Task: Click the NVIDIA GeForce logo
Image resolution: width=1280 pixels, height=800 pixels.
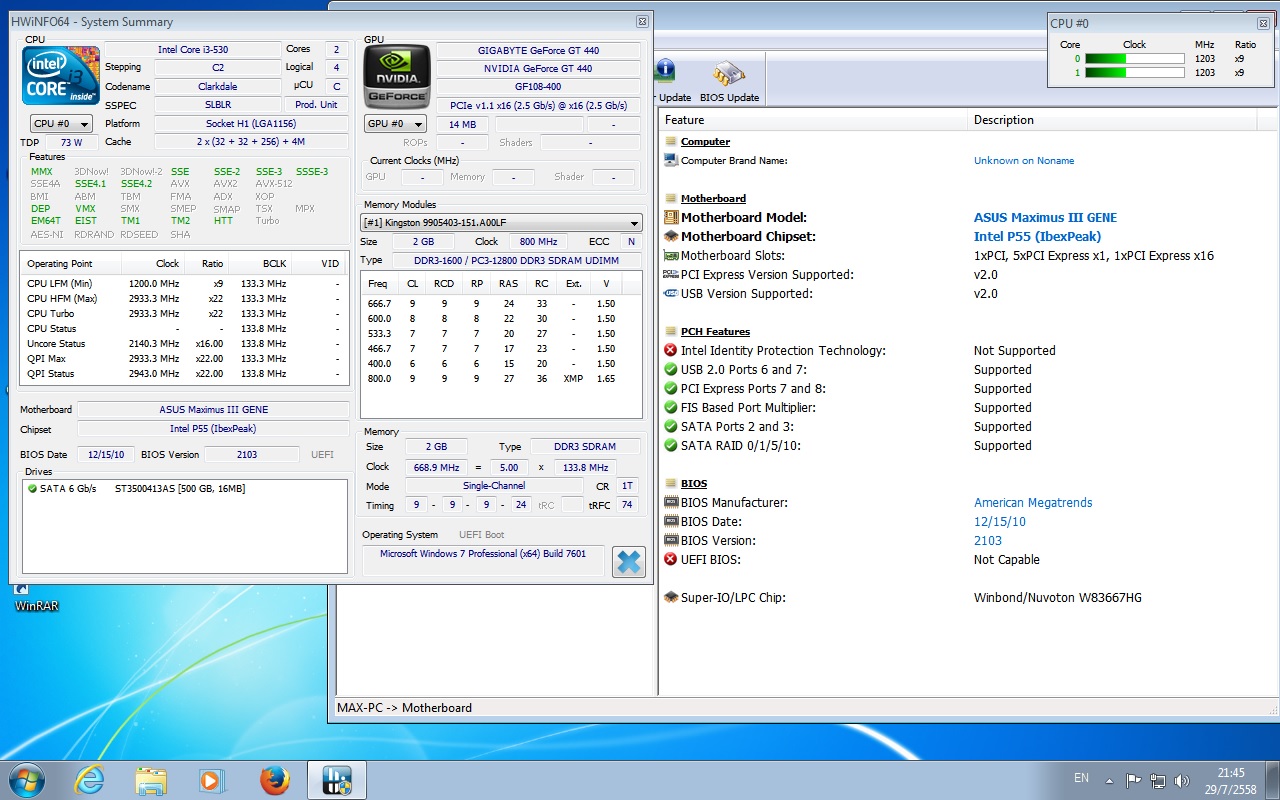Action: click(x=396, y=76)
